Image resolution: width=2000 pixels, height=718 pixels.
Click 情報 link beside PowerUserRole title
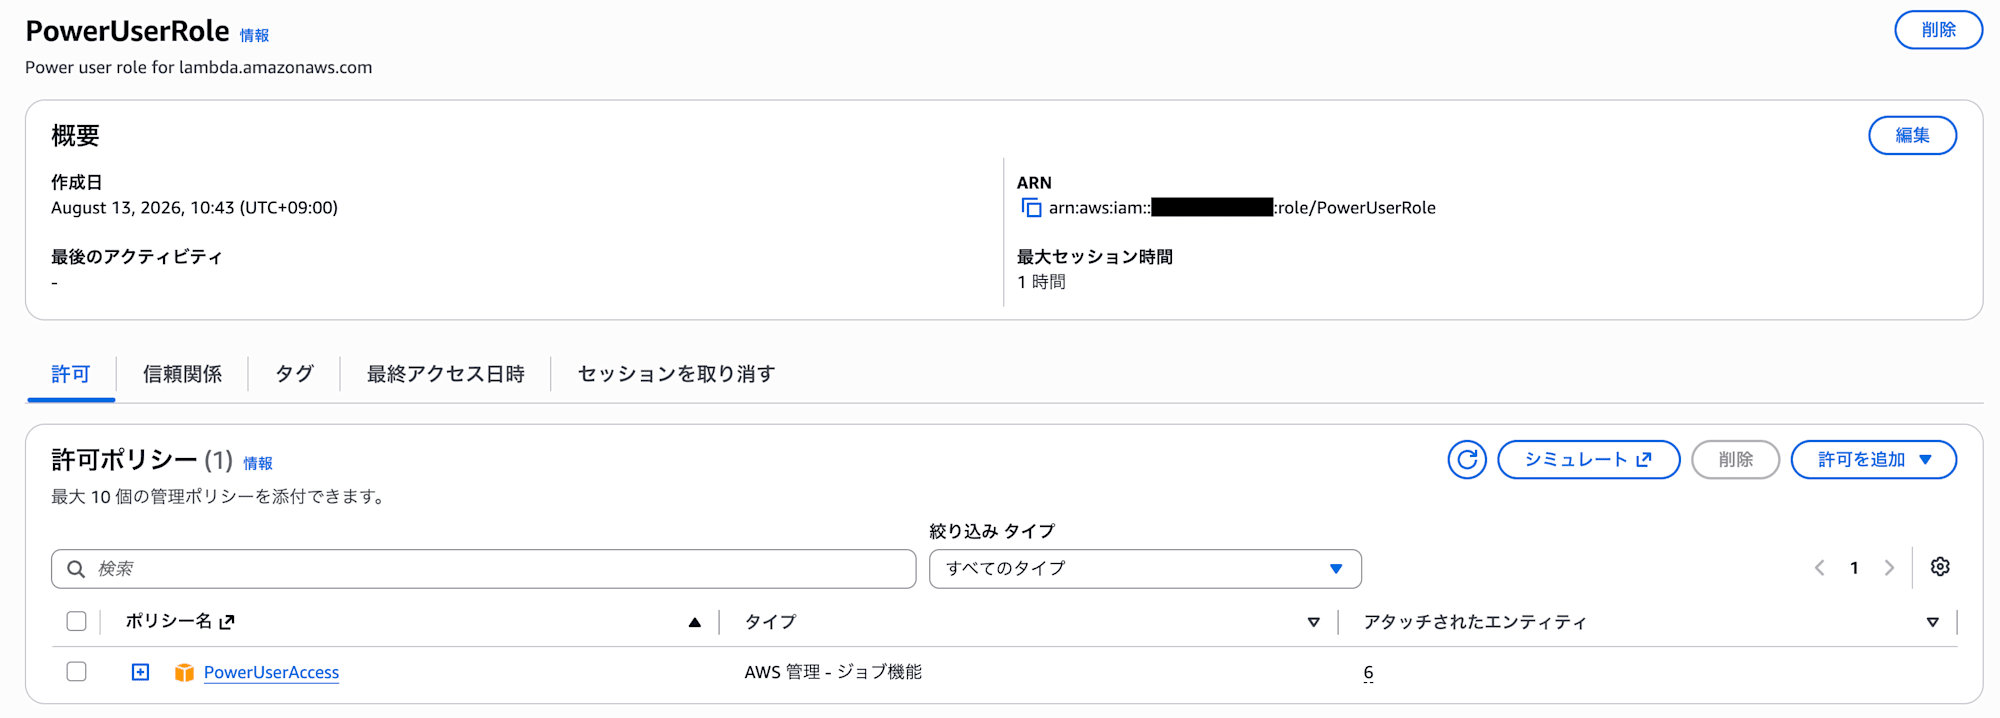pos(254,35)
